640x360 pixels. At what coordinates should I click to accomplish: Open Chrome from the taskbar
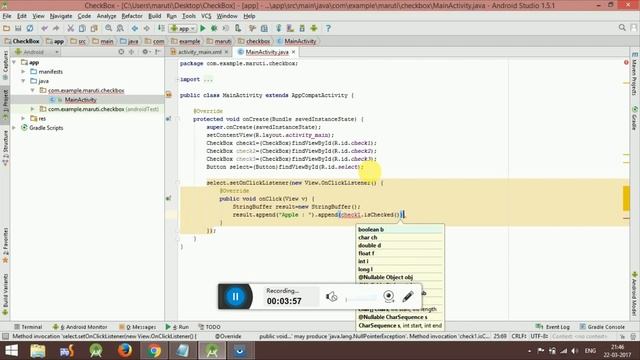[x=154, y=351]
